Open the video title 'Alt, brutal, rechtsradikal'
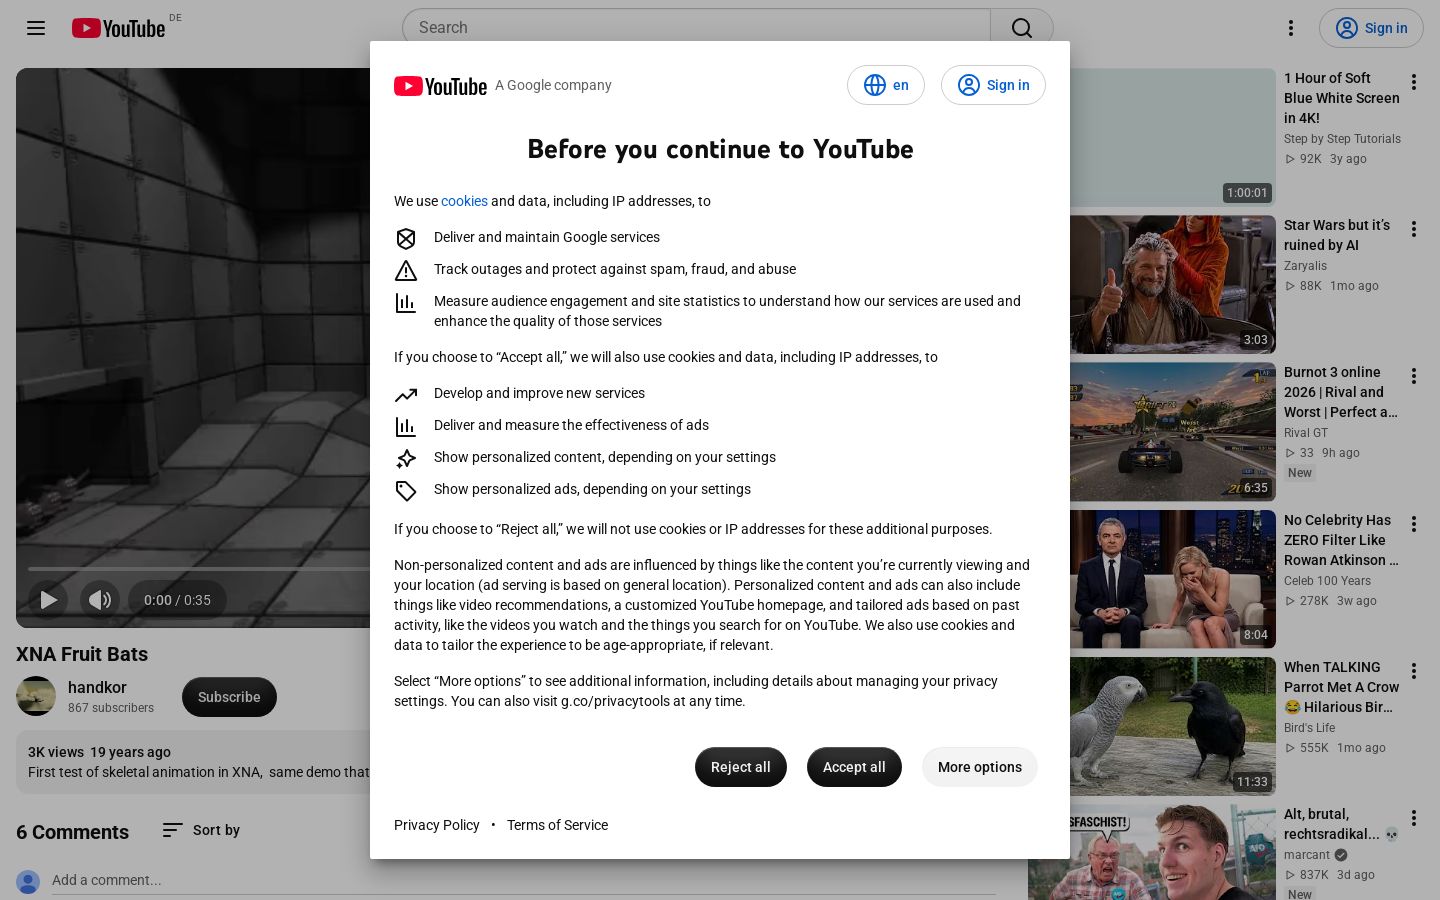Image resolution: width=1440 pixels, height=900 pixels. point(1340,824)
